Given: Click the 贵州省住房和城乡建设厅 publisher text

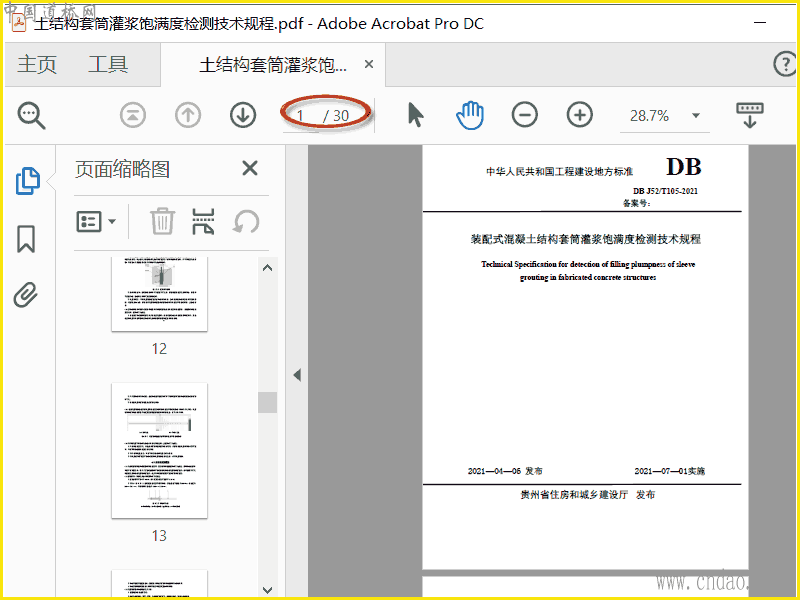Looking at the screenshot, I should click(x=574, y=494).
